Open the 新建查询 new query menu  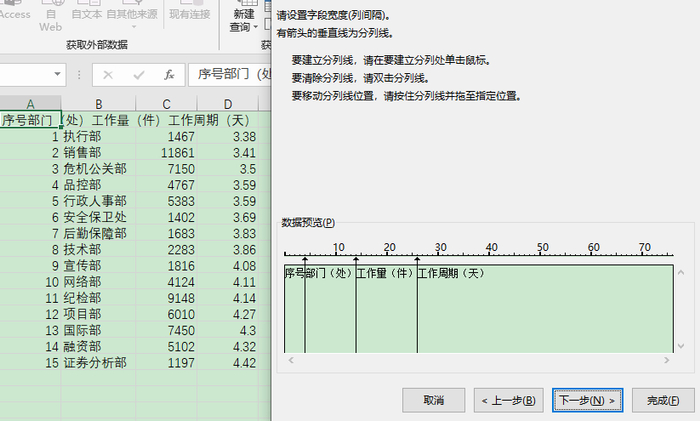click(244, 18)
